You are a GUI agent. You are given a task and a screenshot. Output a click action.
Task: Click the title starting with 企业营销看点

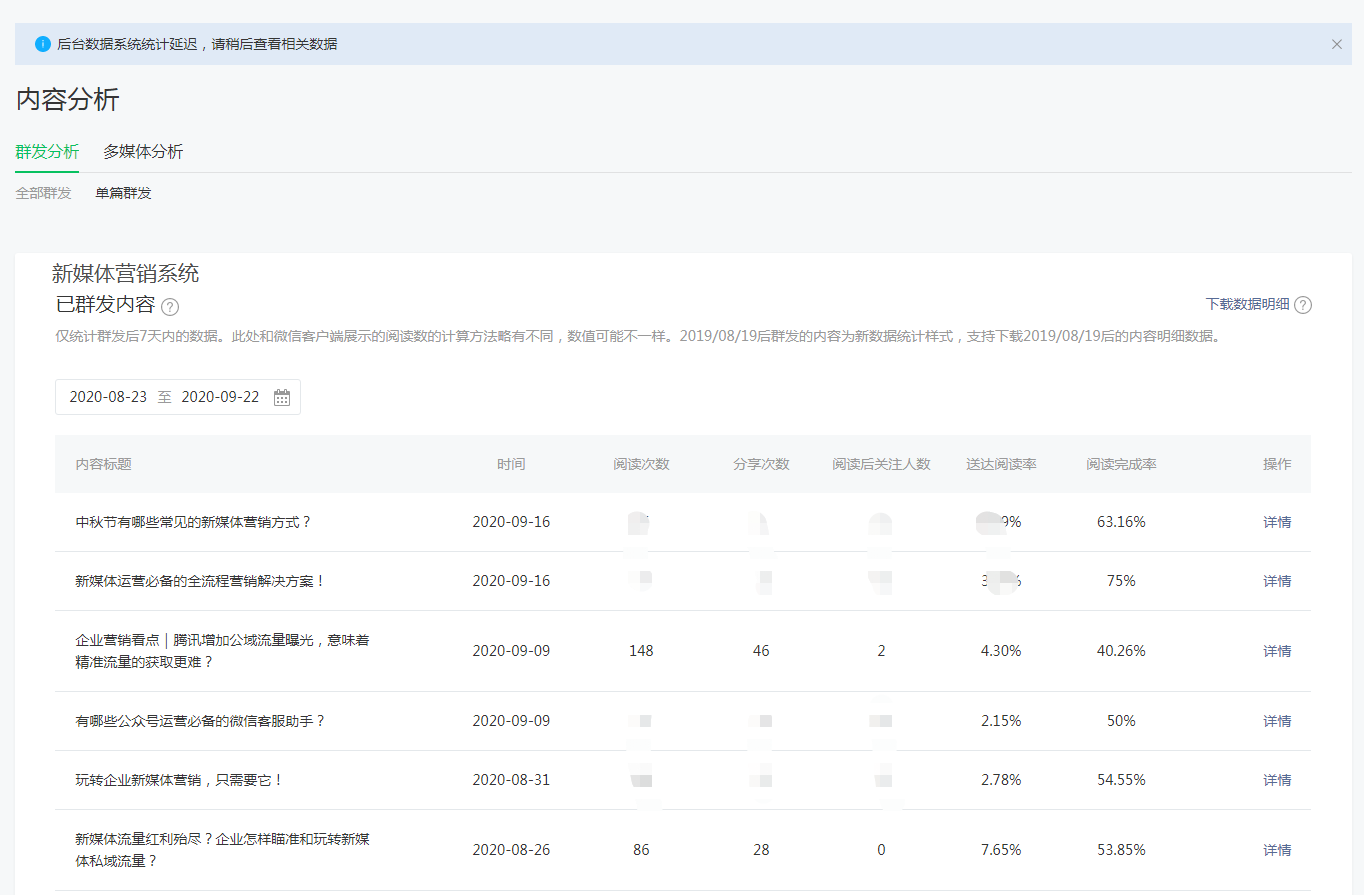coord(223,651)
